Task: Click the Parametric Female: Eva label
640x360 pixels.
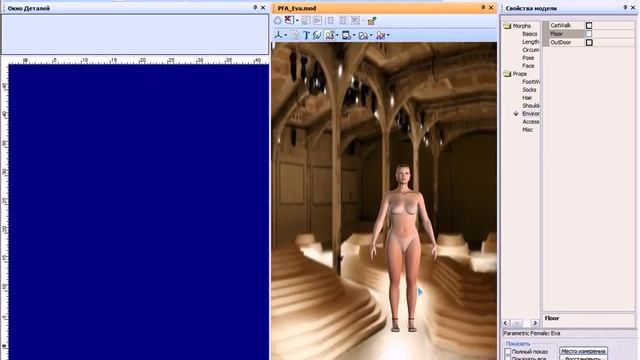Action: coord(531,333)
